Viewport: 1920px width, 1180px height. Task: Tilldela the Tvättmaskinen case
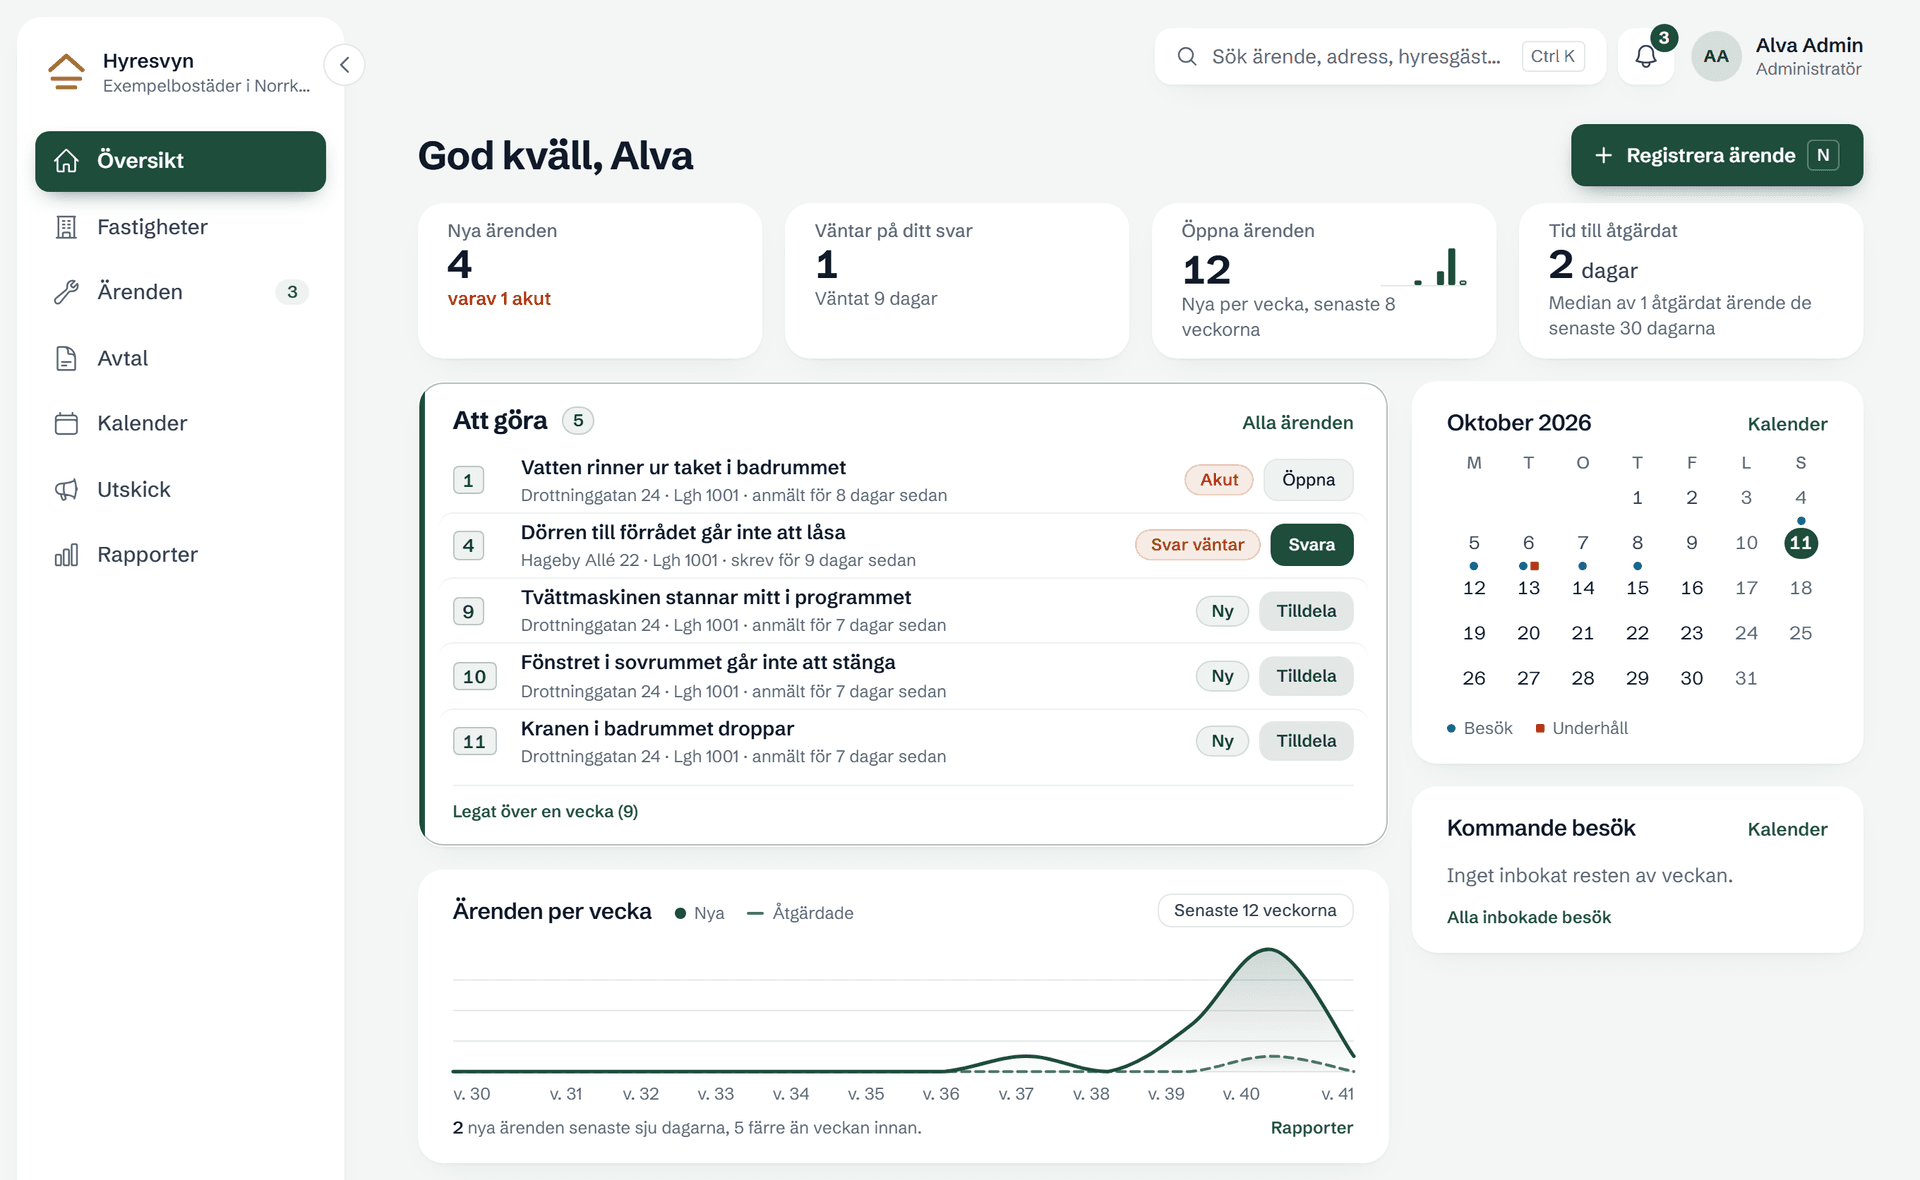[x=1306, y=611]
